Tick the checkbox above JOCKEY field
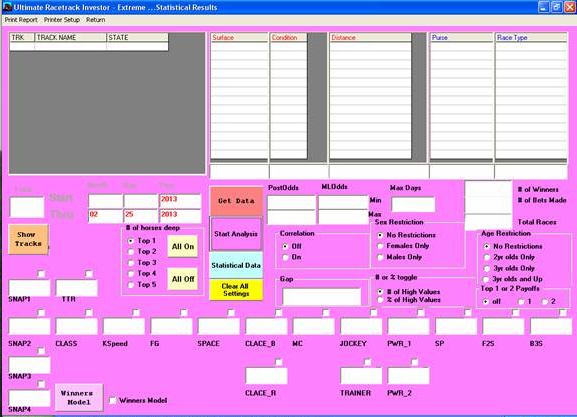The image size is (577, 417). click(x=374, y=312)
